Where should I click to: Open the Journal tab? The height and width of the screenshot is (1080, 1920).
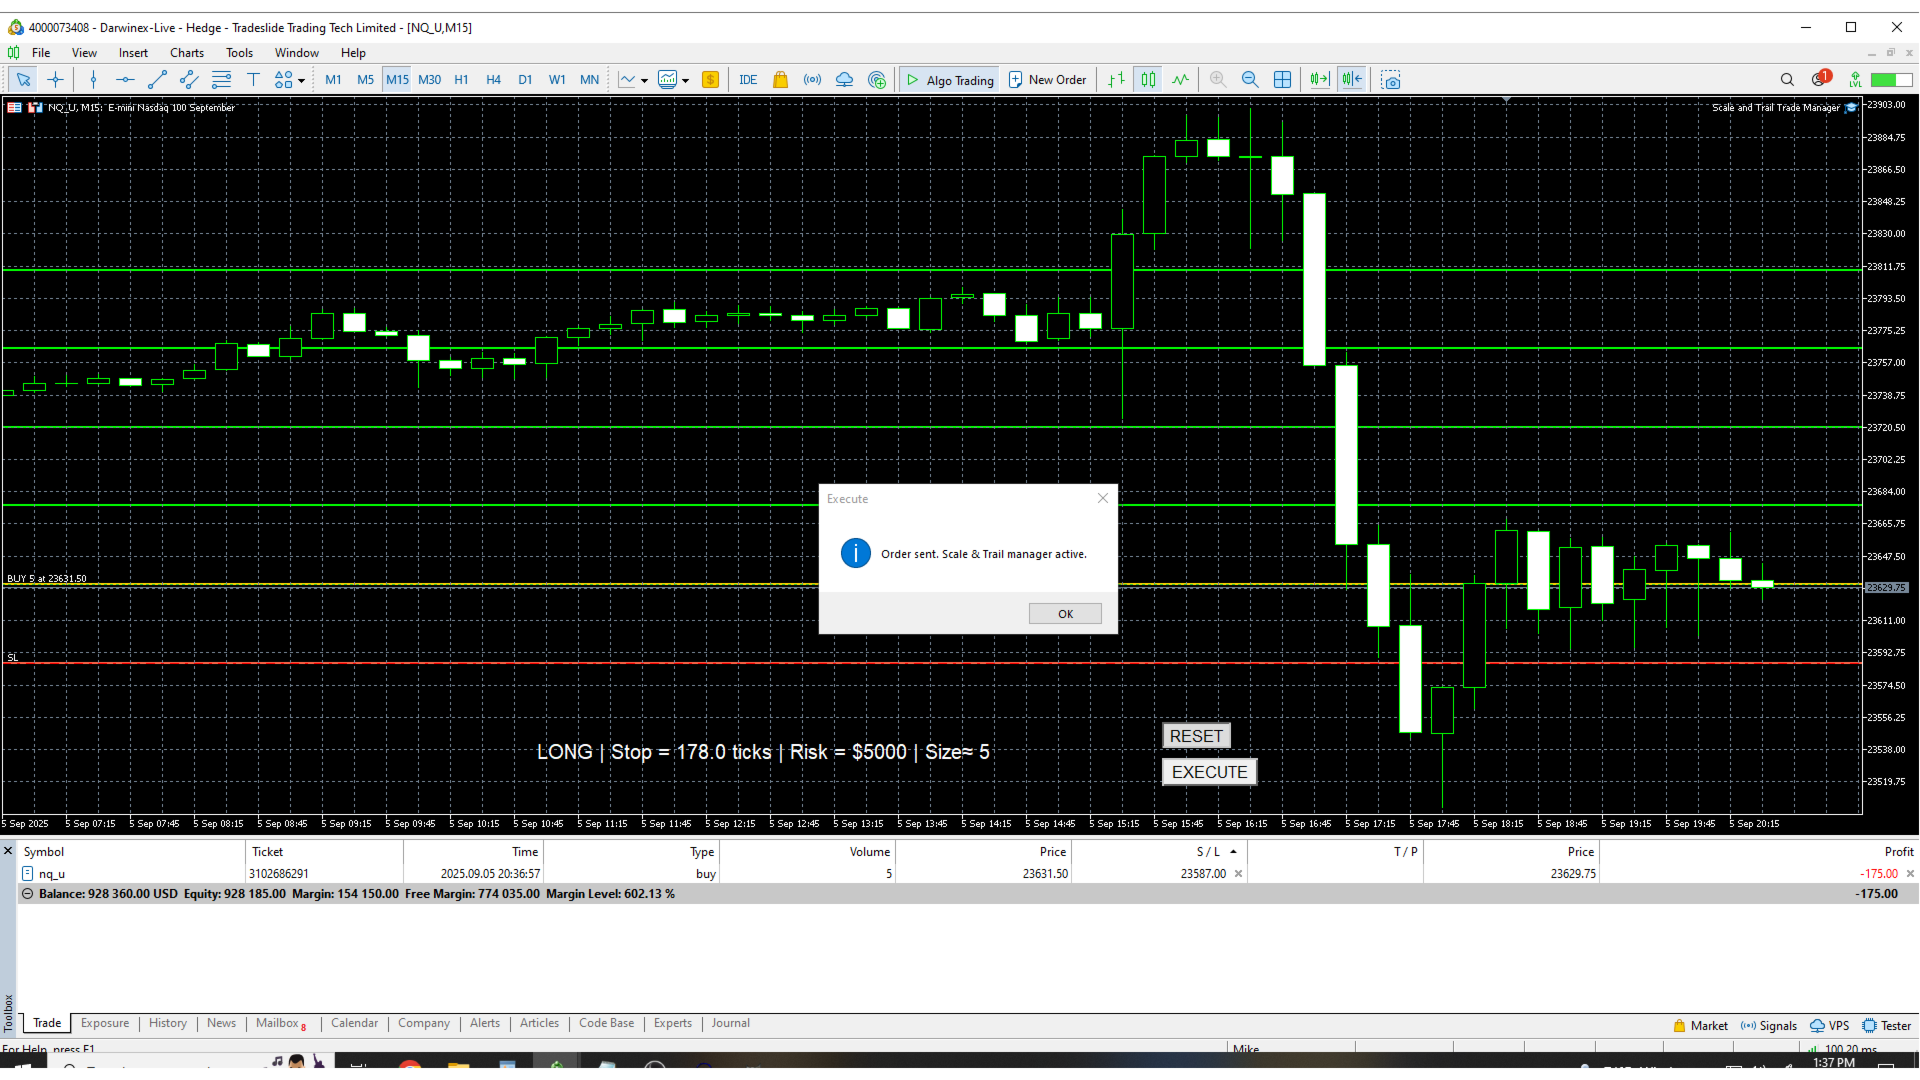(x=731, y=1023)
